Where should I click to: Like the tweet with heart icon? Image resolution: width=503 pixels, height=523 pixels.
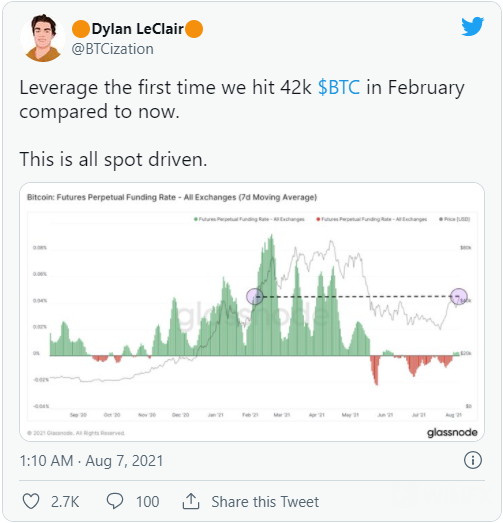pyautogui.click(x=31, y=501)
